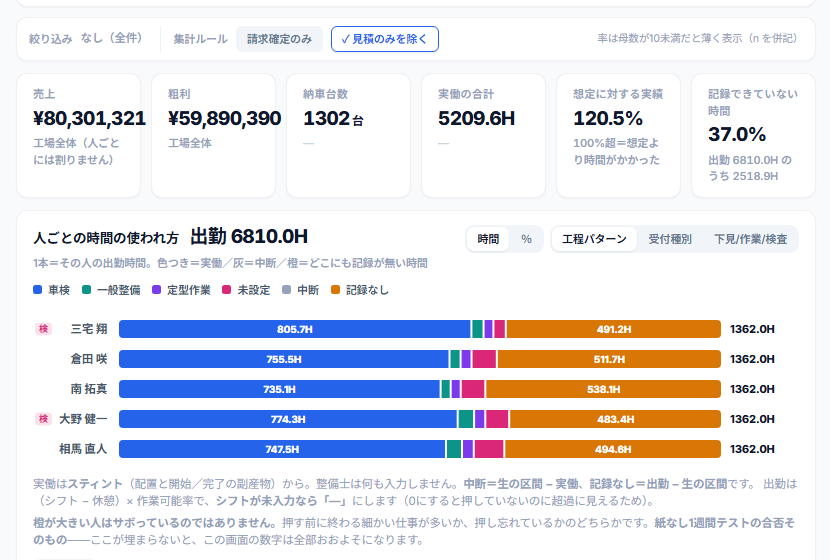Click the 納車台数 value 1302台

(x=333, y=119)
